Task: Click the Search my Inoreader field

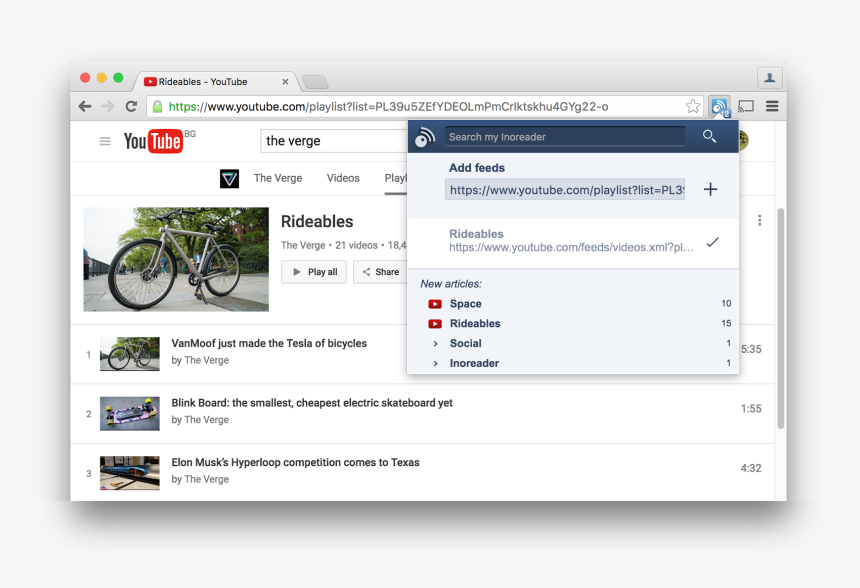Action: point(564,137)
